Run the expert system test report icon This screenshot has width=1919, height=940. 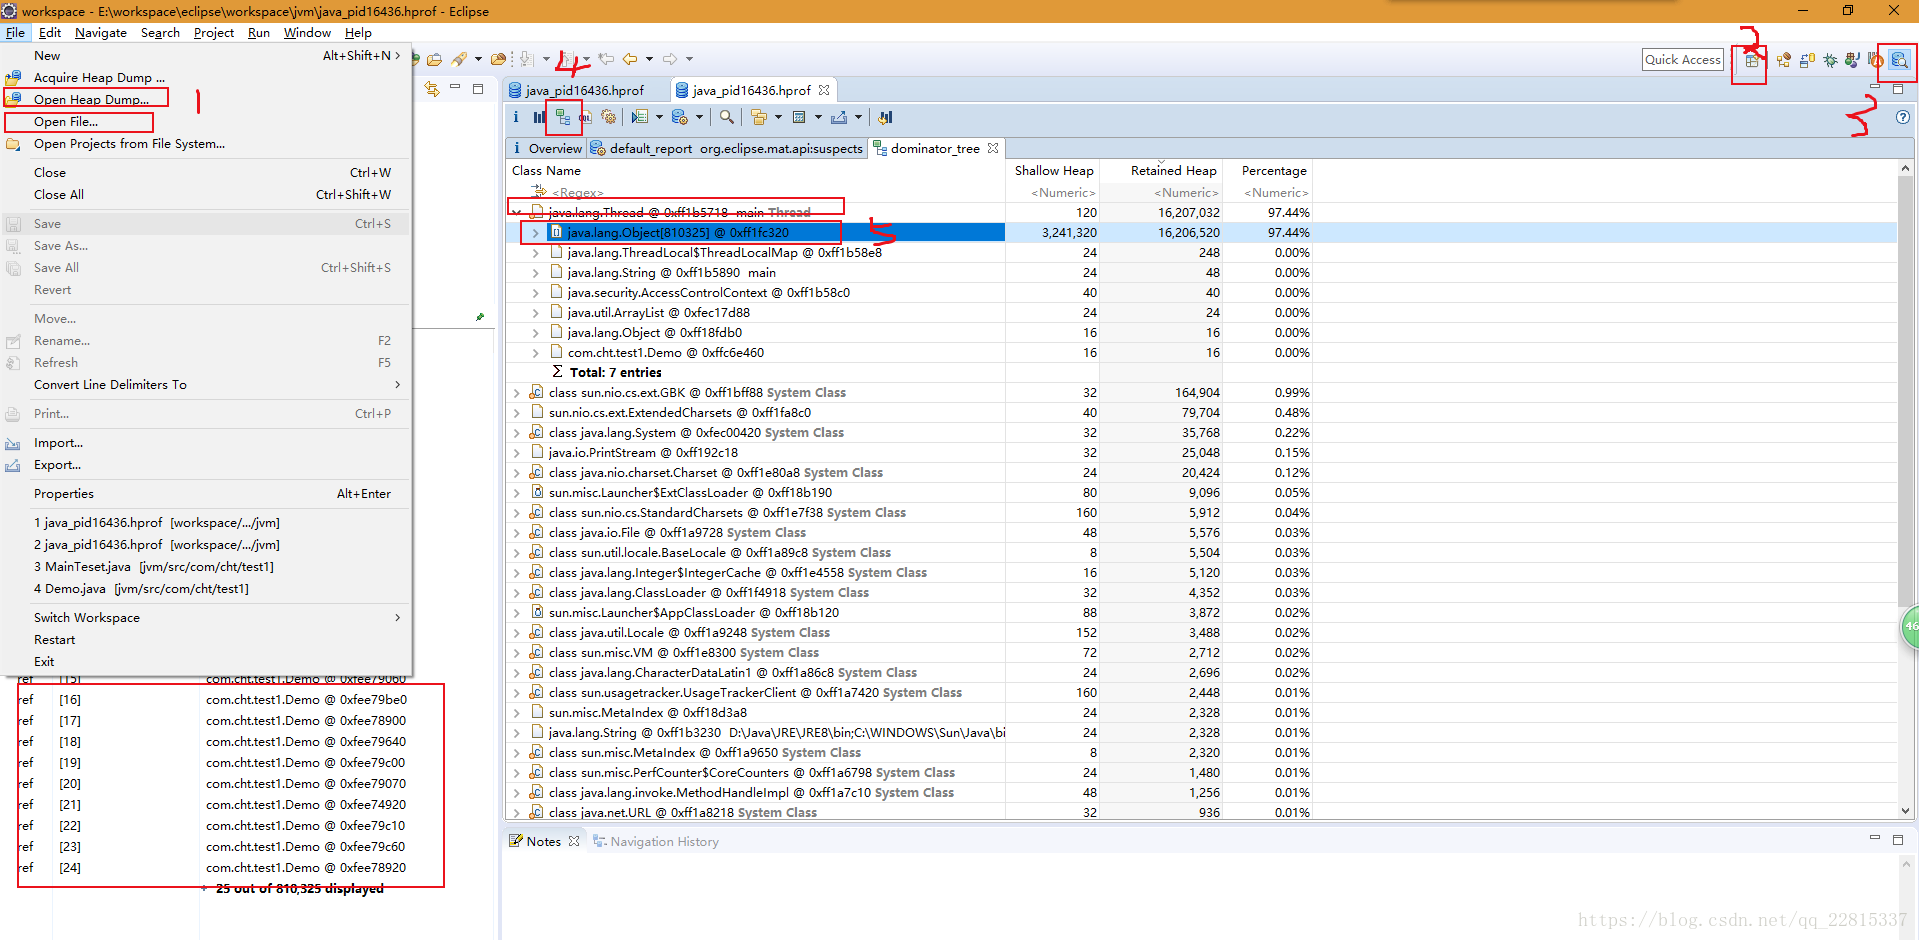(640, 117)
